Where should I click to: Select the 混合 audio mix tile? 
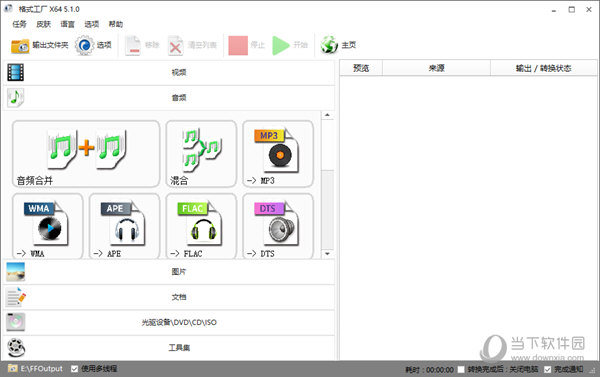click(x=201, y=154)
